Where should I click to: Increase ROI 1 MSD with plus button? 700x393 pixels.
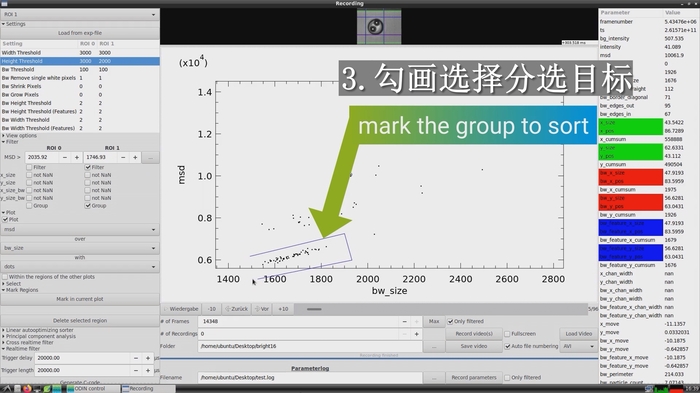[x=135, y=157]
